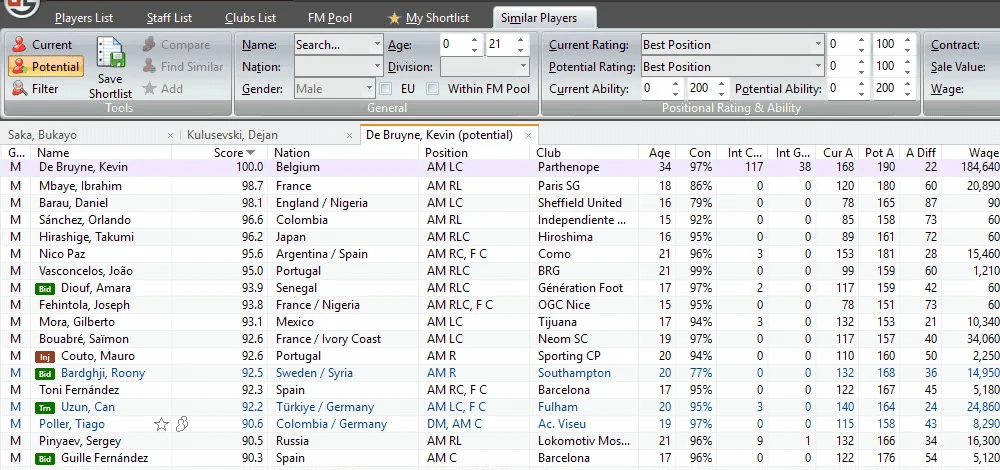Switch to the Staff List tab

tap(169, 18)
